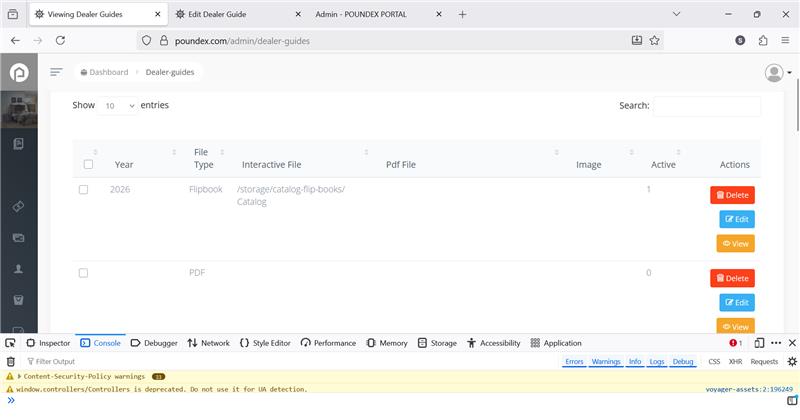Click into the table Search field
The width and height of the screenshot is (800, 420).
706,106
